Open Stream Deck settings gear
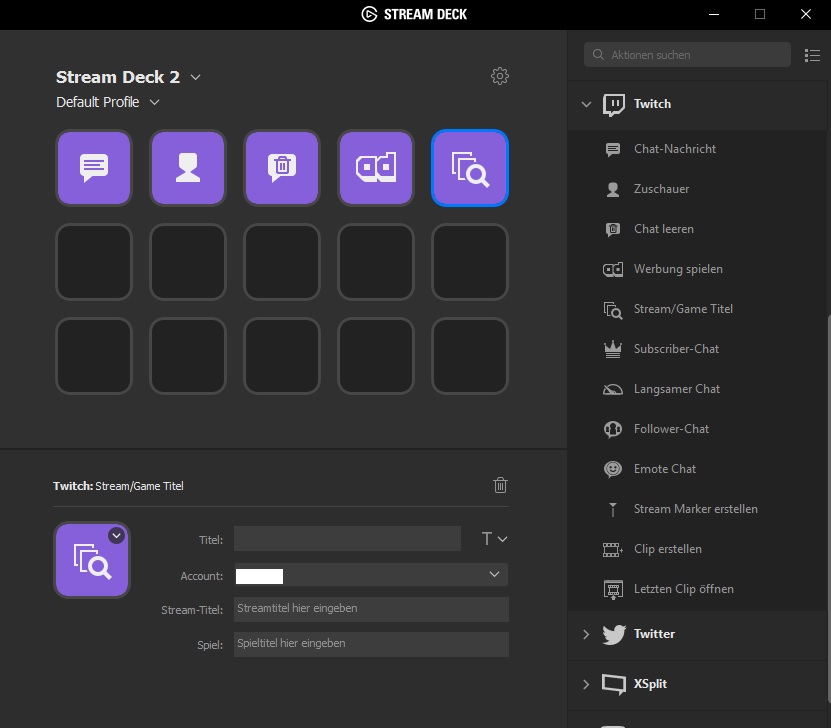This screenshot has height=728, width=831. pos(500,76)
